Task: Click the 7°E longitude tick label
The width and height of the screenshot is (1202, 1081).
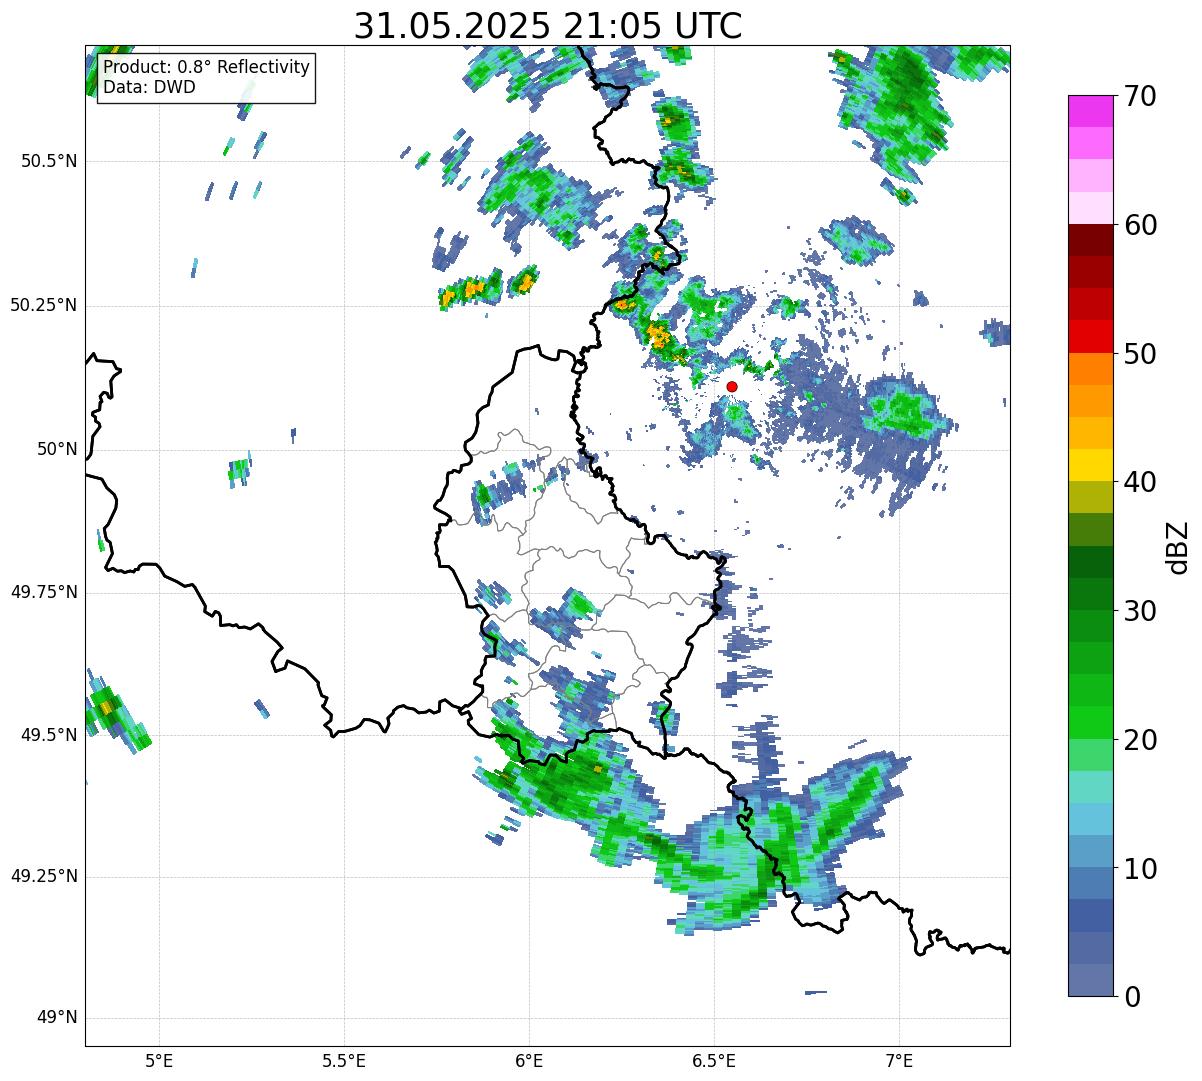Action: [x=899, y=1060]
